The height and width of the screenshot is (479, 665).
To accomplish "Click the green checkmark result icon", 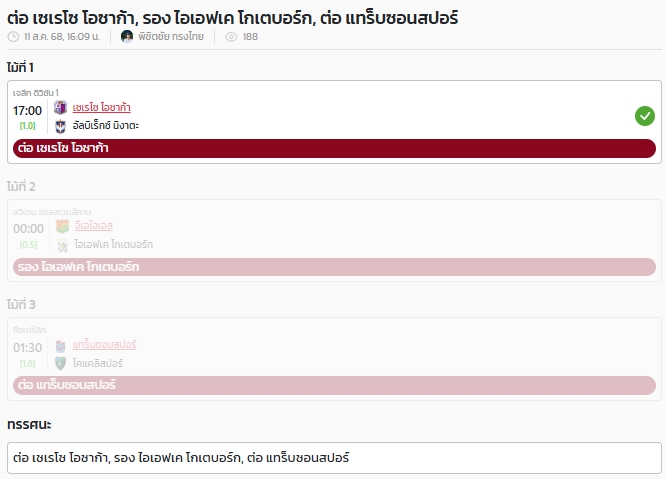I will coord(645,116).
